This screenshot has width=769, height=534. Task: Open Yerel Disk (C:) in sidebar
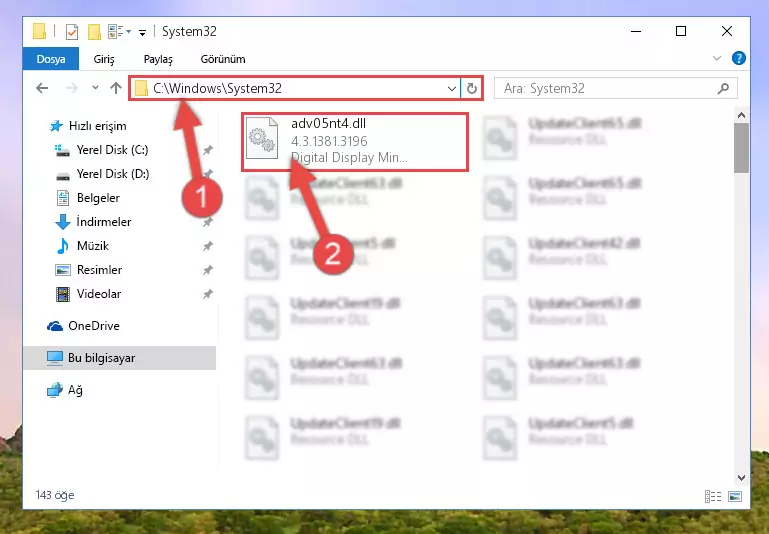click(101, 150)
